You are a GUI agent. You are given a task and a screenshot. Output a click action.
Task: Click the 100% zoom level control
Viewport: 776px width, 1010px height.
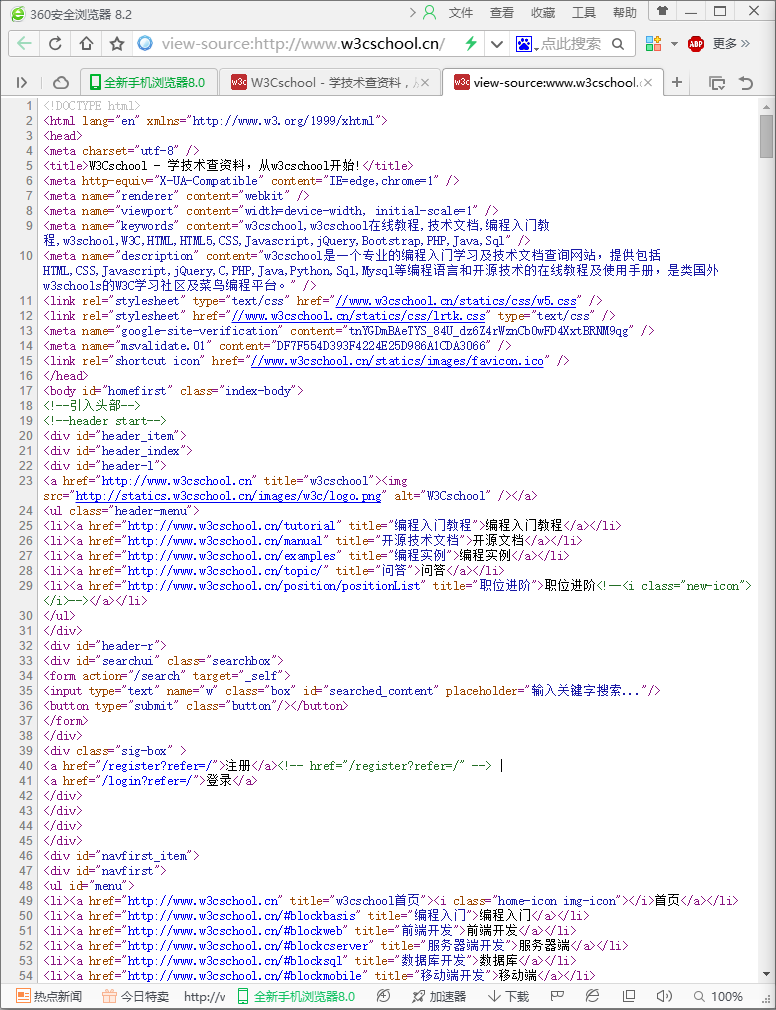[x=717, y=996]
